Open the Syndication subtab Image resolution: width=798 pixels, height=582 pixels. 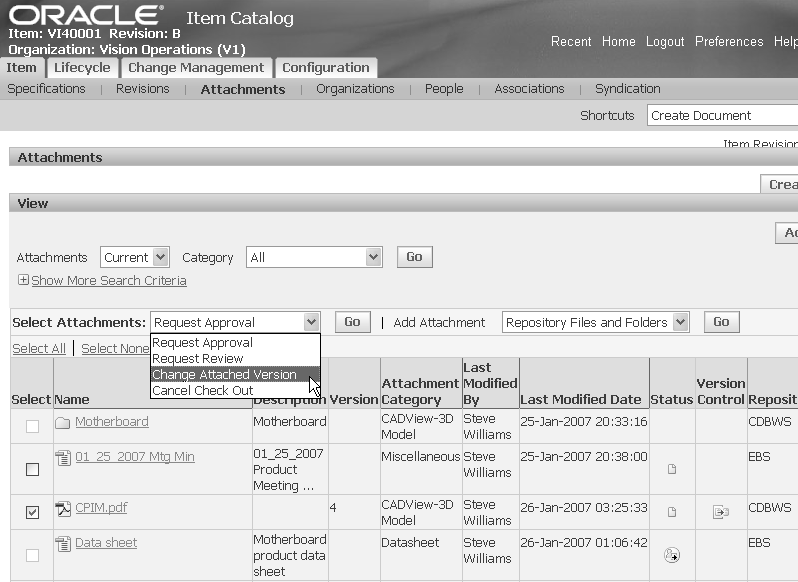(x=628, y=89)
